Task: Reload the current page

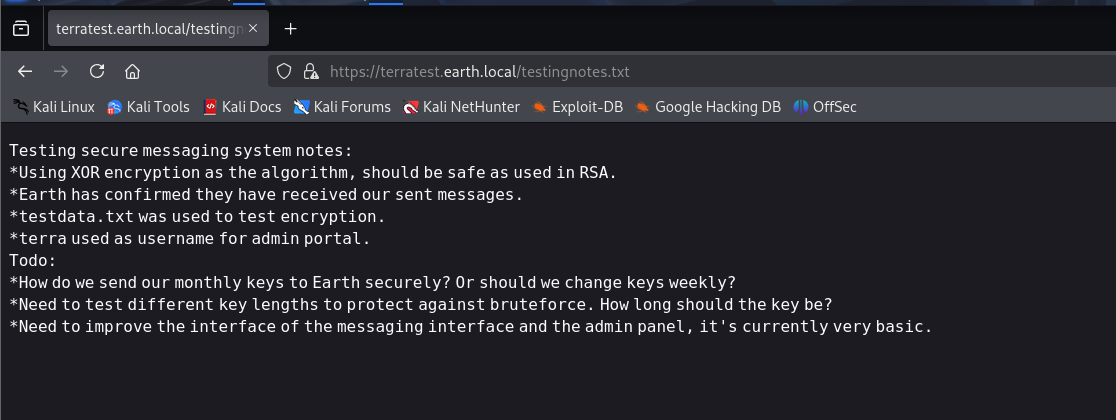Action: 97,71
